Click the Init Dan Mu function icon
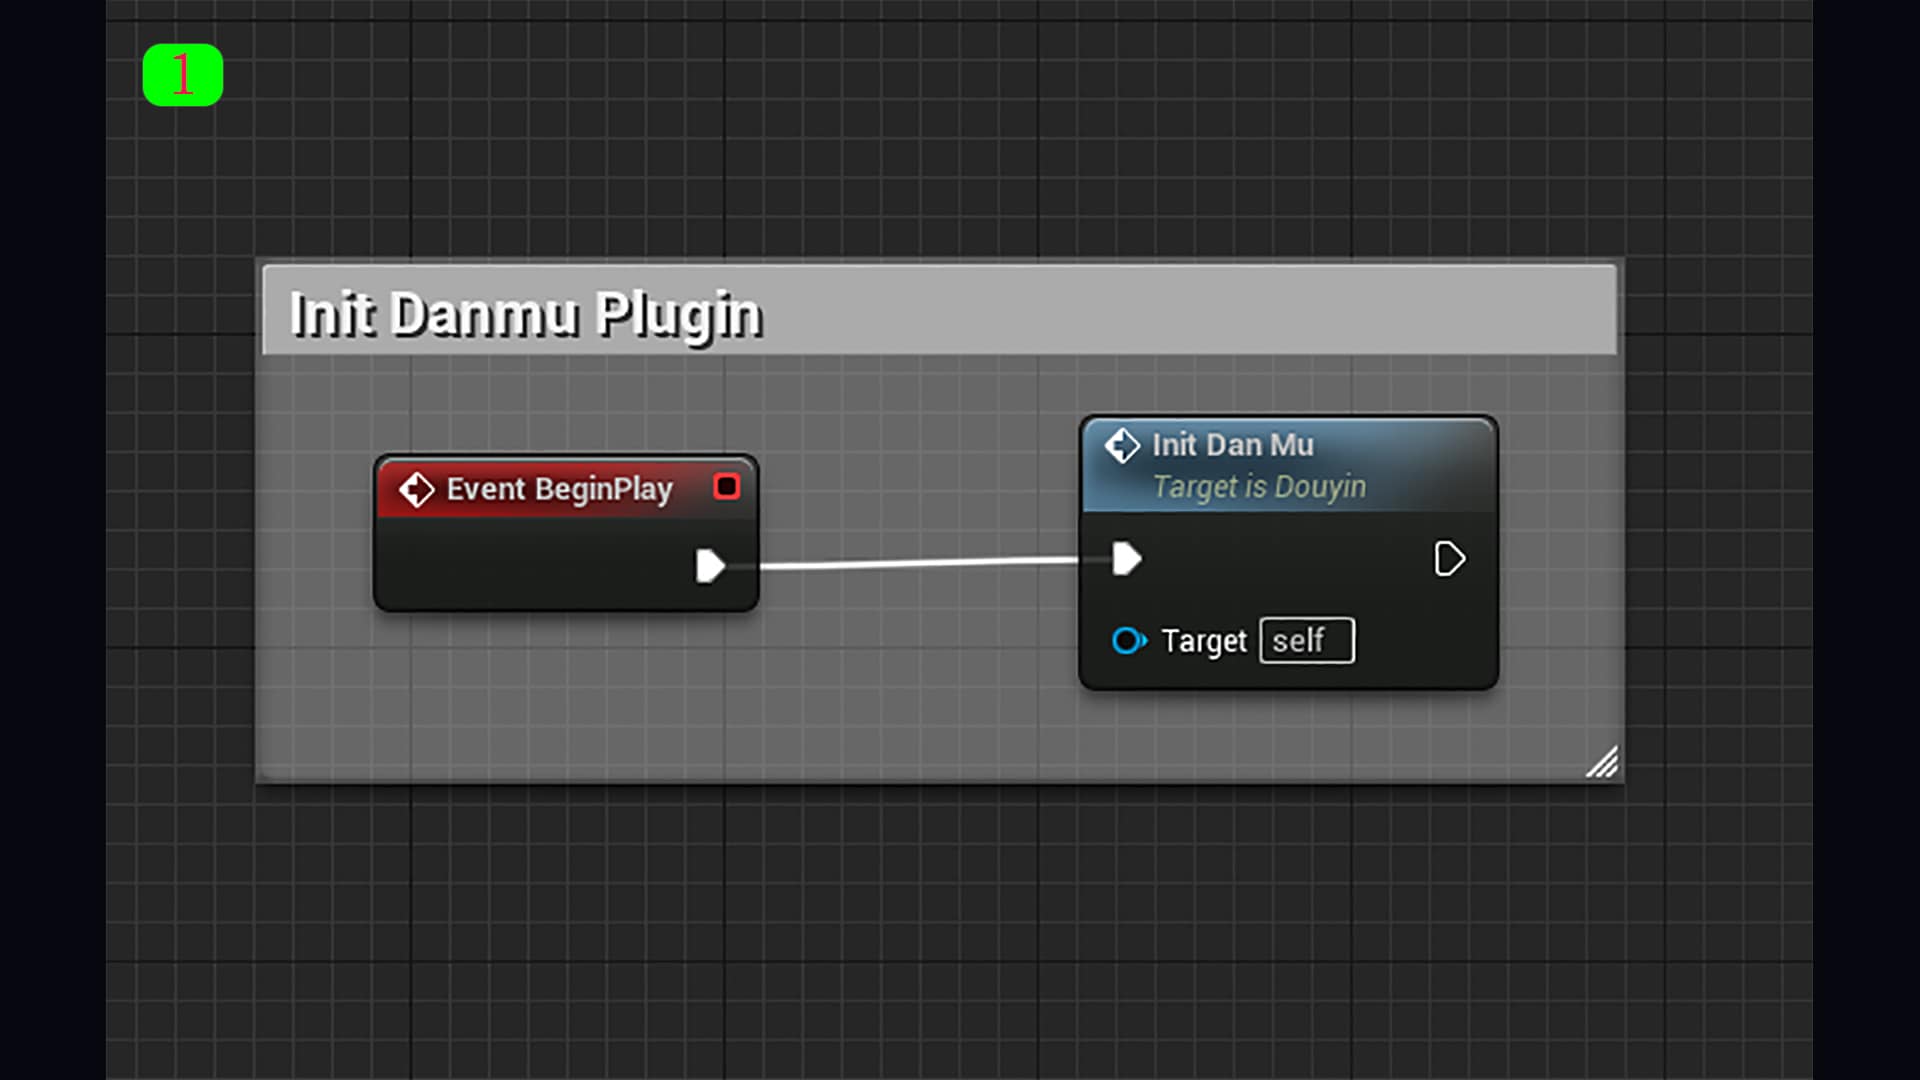Image resolution: width=1920 pixels, height=1080 pixels. point(1122,445)
